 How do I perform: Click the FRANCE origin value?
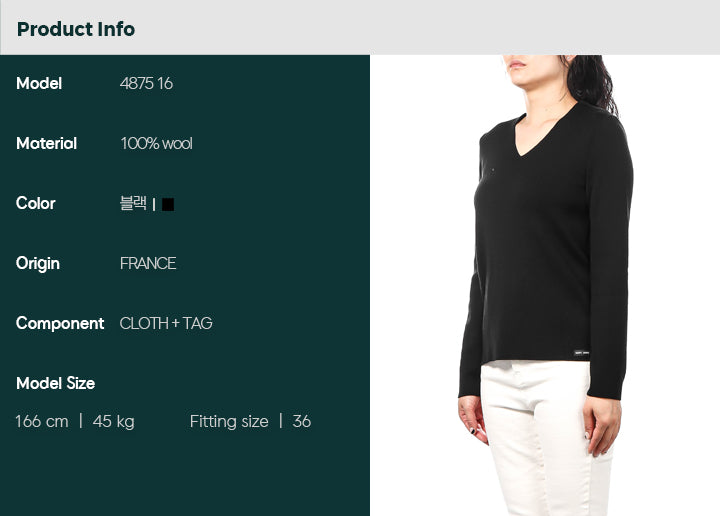pyautogui.click(x=148, y=264)
